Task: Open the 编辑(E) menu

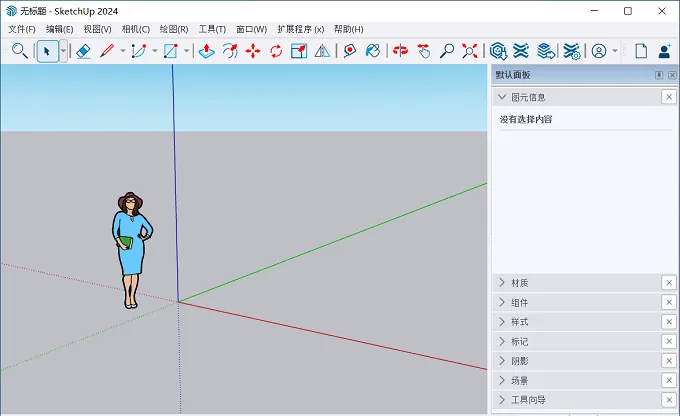Action: point(59,29)
